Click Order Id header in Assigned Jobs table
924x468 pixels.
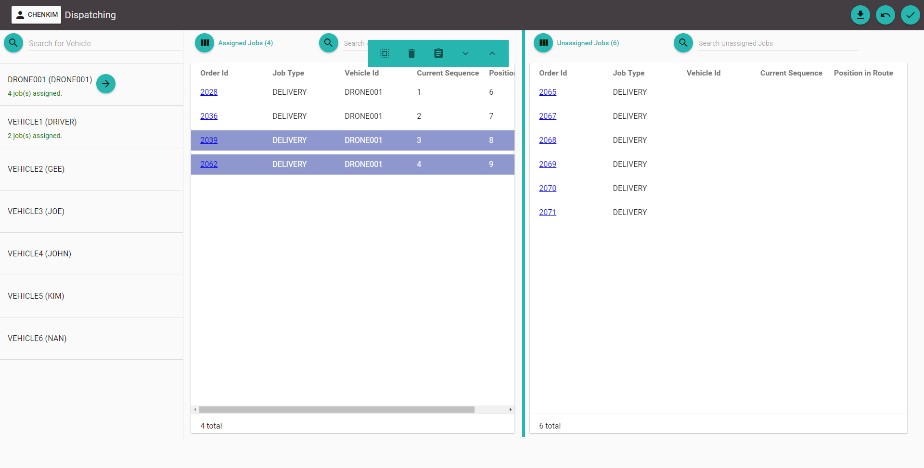click(x=214, y=73)
